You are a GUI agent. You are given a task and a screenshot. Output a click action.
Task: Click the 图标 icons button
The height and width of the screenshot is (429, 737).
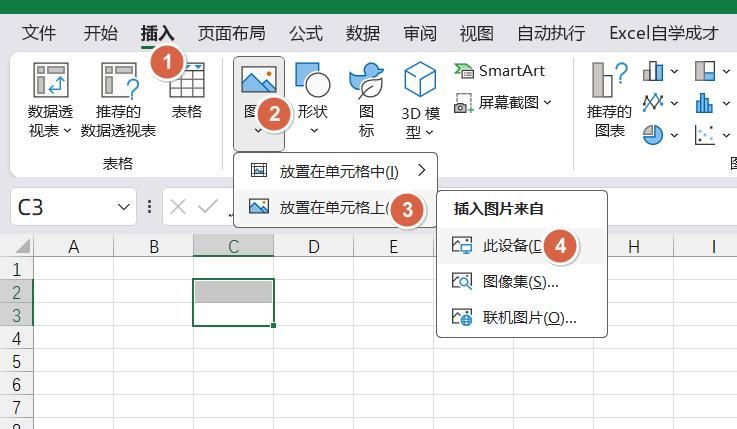pyautogui.click(x=366, y=100)
